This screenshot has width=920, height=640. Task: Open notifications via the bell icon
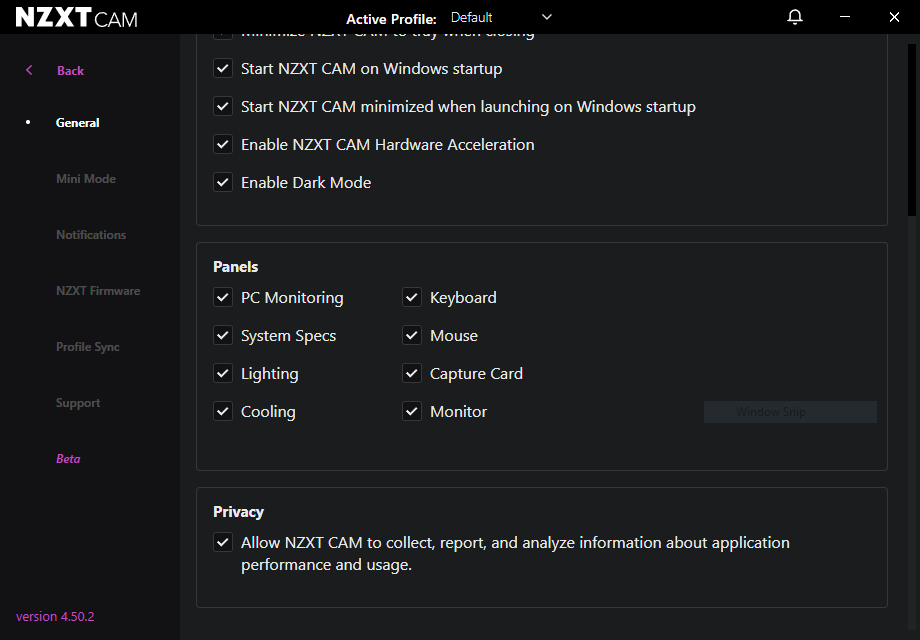pyautogui.click(x=794, y=17)
